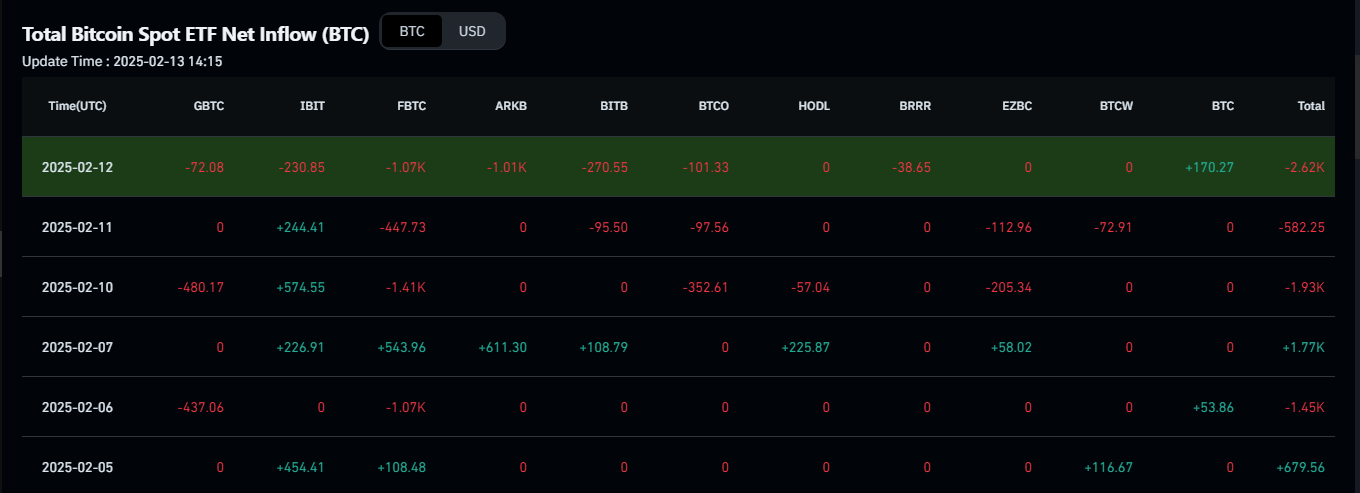
Task: Click the IBIT column header
Action: pos(312,106)
